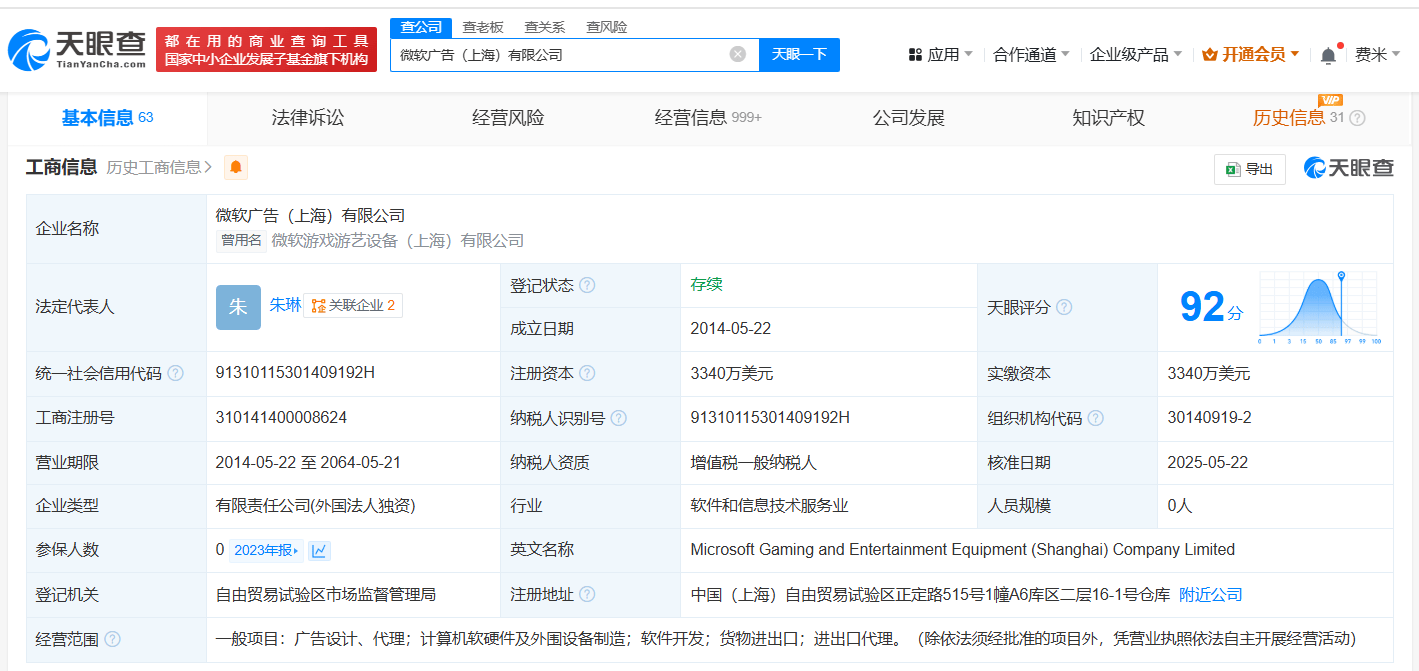
Task: Clear the search box with the X icon
Action: click(x=737, y=54)
